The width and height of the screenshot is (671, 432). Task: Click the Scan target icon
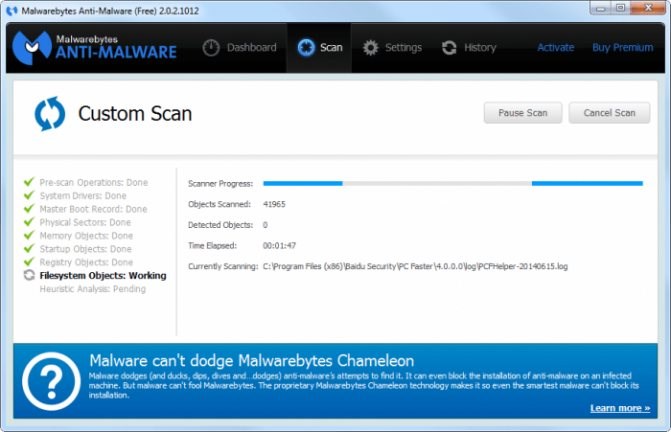point(306,47)
